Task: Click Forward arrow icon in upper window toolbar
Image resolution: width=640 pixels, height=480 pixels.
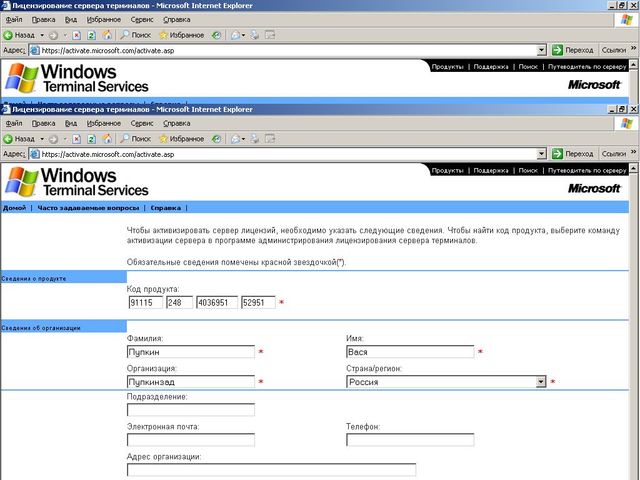Action: coord(53,35)
